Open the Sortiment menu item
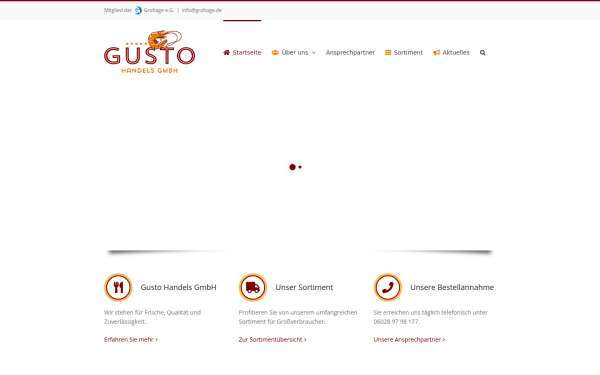 [x=404, y=52]
